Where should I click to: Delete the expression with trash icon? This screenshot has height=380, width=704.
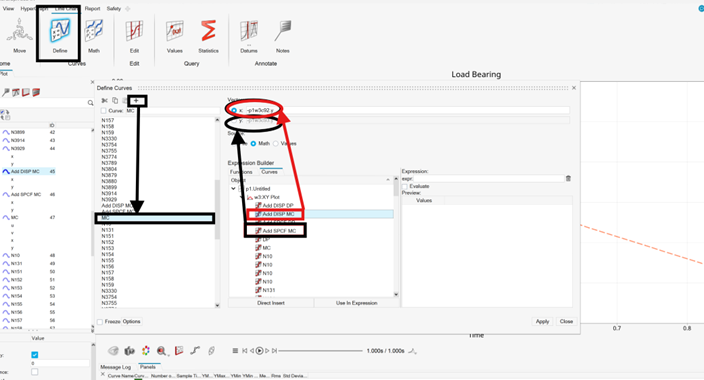568,178
